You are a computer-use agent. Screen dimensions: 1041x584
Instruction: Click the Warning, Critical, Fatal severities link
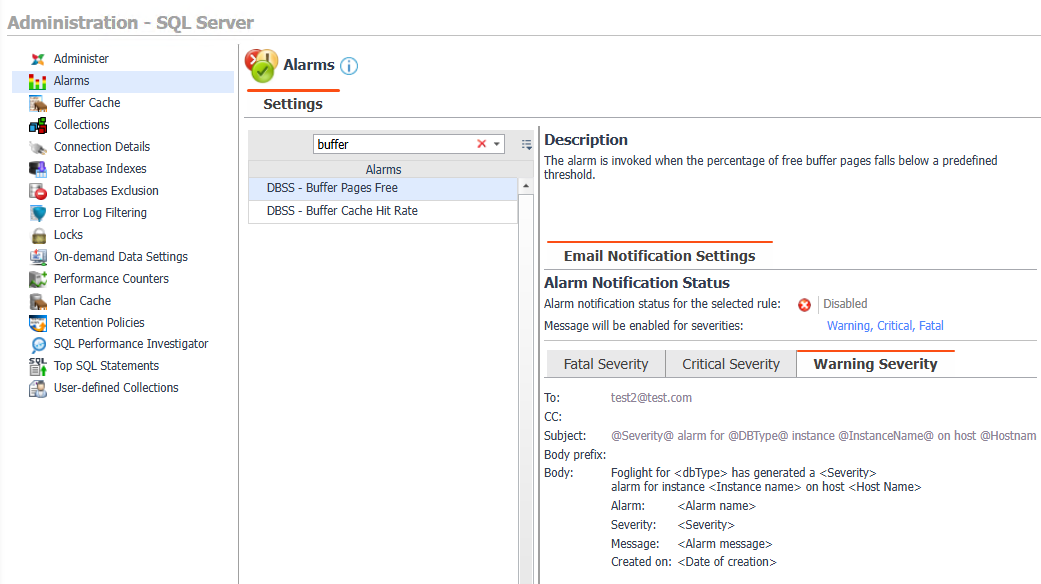[x=885, y=326]
